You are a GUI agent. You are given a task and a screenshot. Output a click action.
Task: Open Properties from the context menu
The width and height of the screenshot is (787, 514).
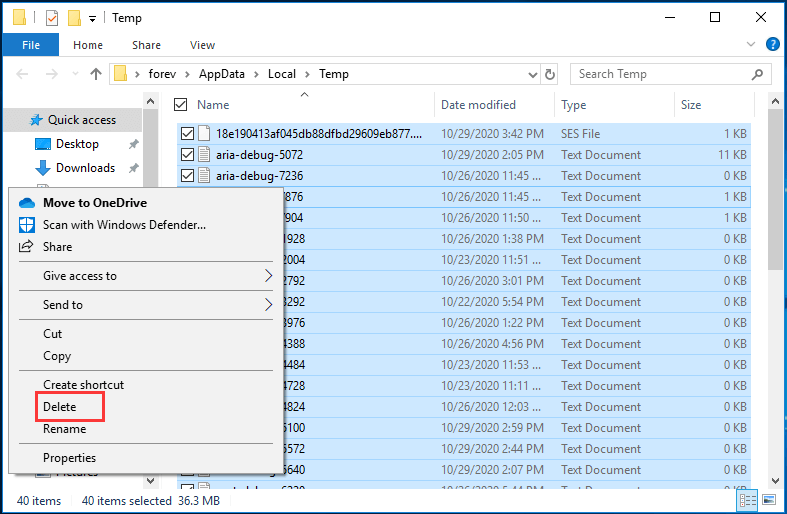tap(146, 458)
